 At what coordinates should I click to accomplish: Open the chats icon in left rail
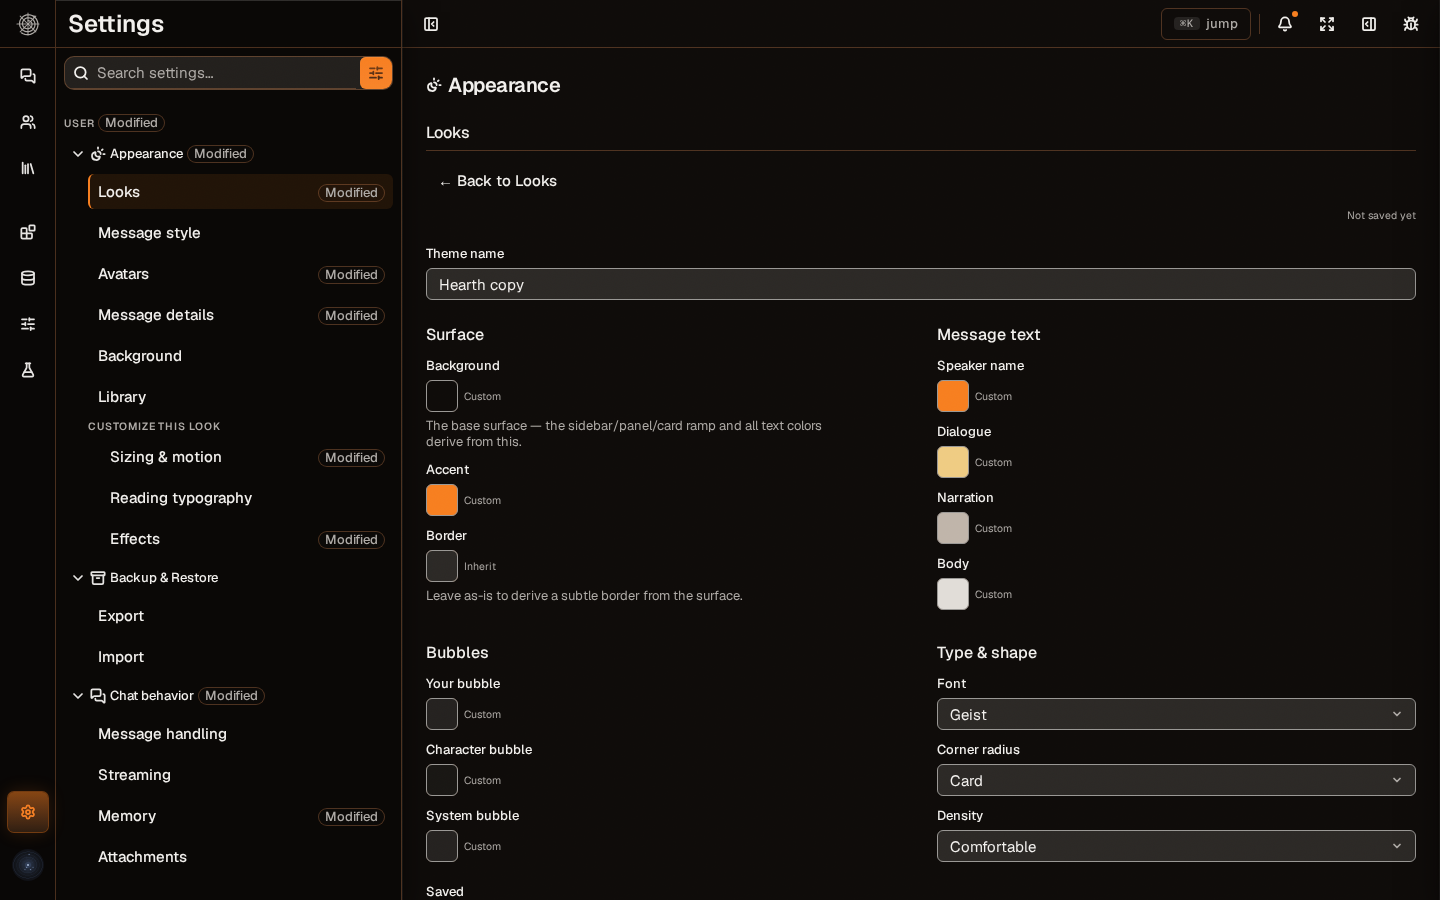28,76
